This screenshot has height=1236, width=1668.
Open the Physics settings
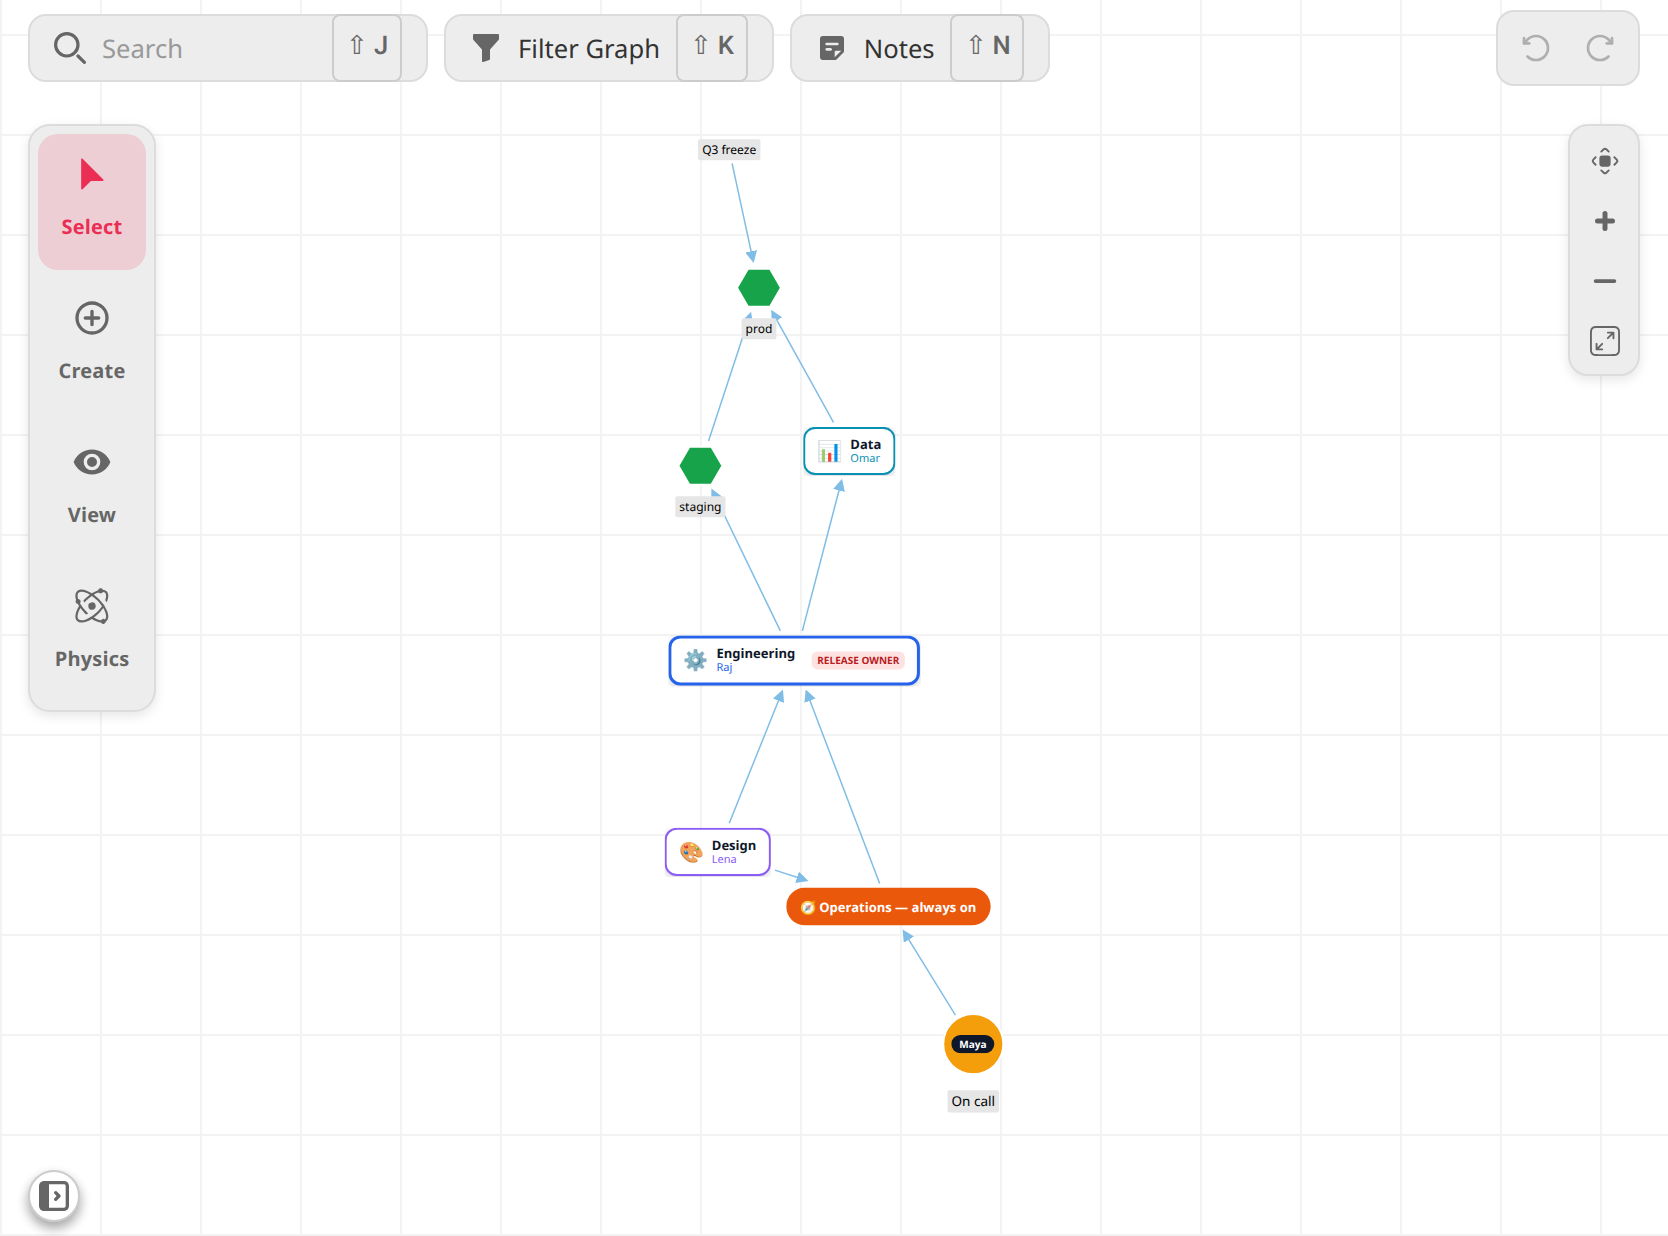(x=92, y=630)
